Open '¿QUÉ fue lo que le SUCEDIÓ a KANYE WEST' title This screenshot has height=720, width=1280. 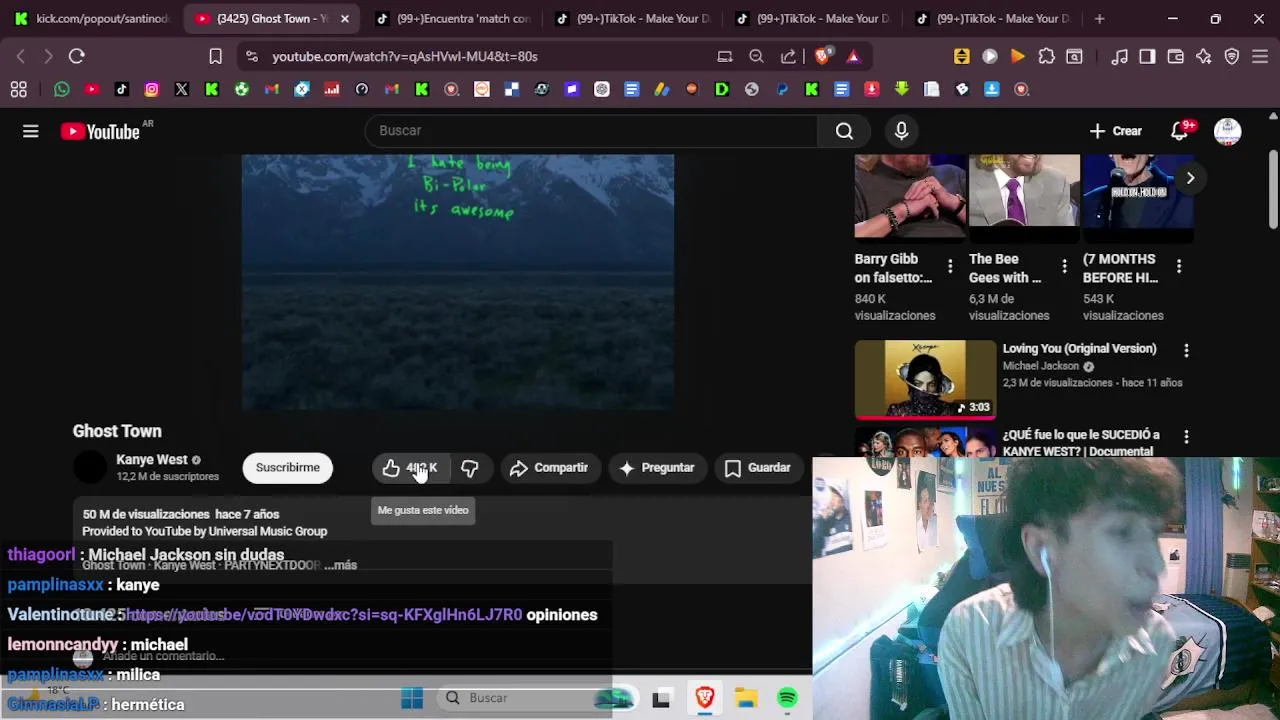click(1081, 443)
